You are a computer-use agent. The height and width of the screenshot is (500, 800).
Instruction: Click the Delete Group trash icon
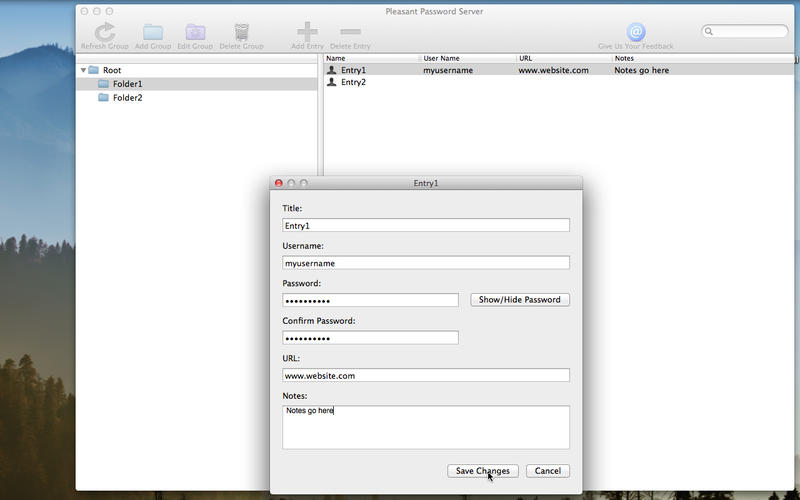pos(241,33)
